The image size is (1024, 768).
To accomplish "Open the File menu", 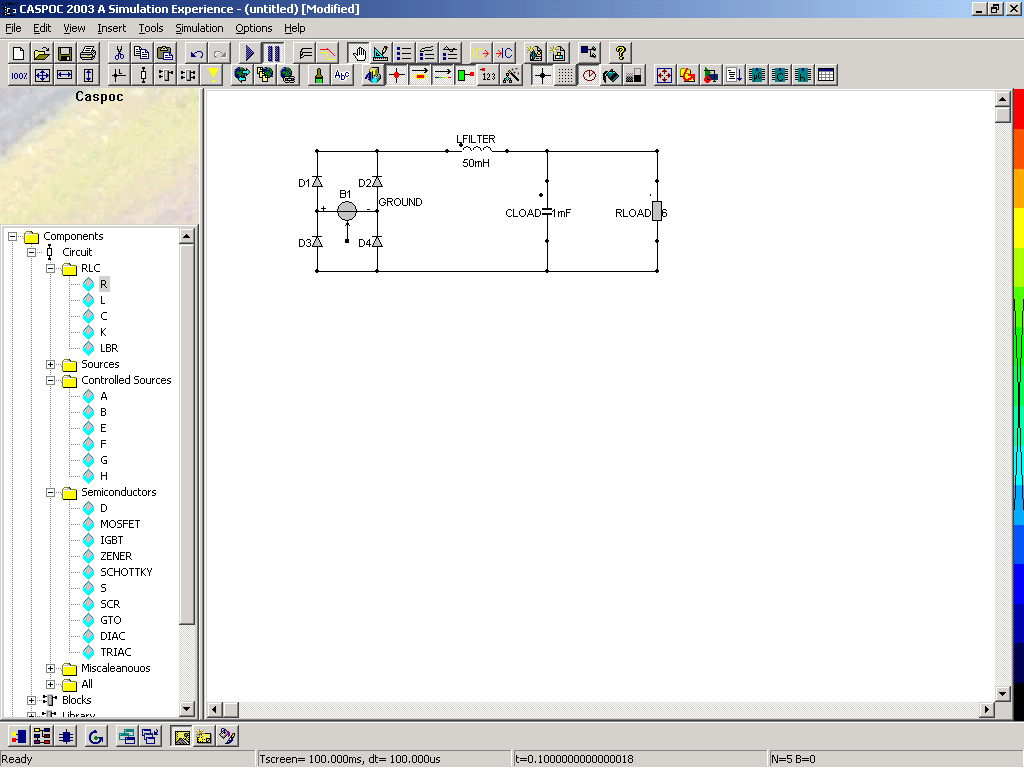I will coord(13,28).
